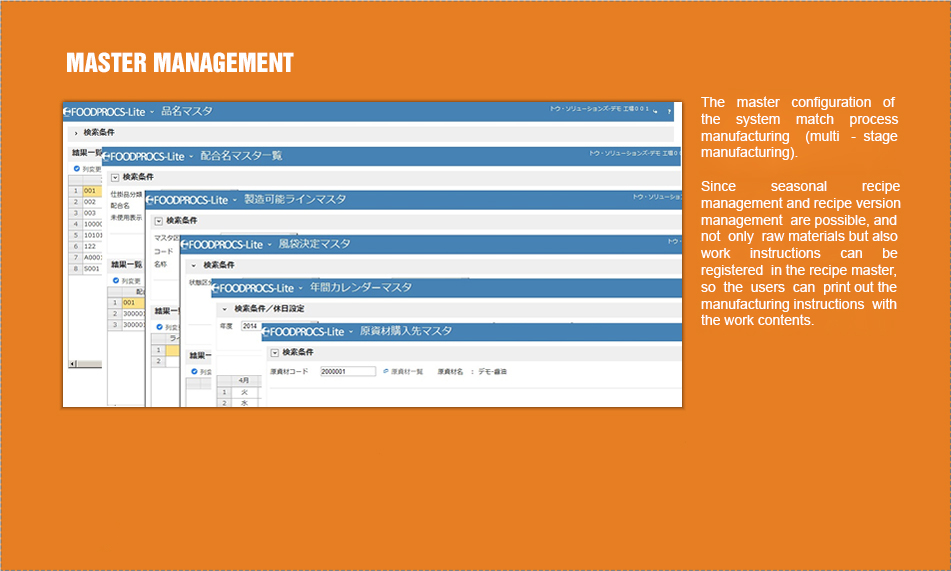Expand 検索条件 section in 品名マスタ window
Viewport: 951px width, 571px height.
(x=76, y=132)
